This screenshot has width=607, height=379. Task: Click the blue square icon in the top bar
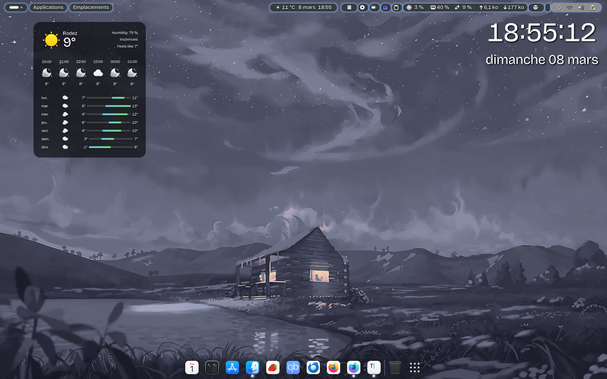(x=349, y=7)
